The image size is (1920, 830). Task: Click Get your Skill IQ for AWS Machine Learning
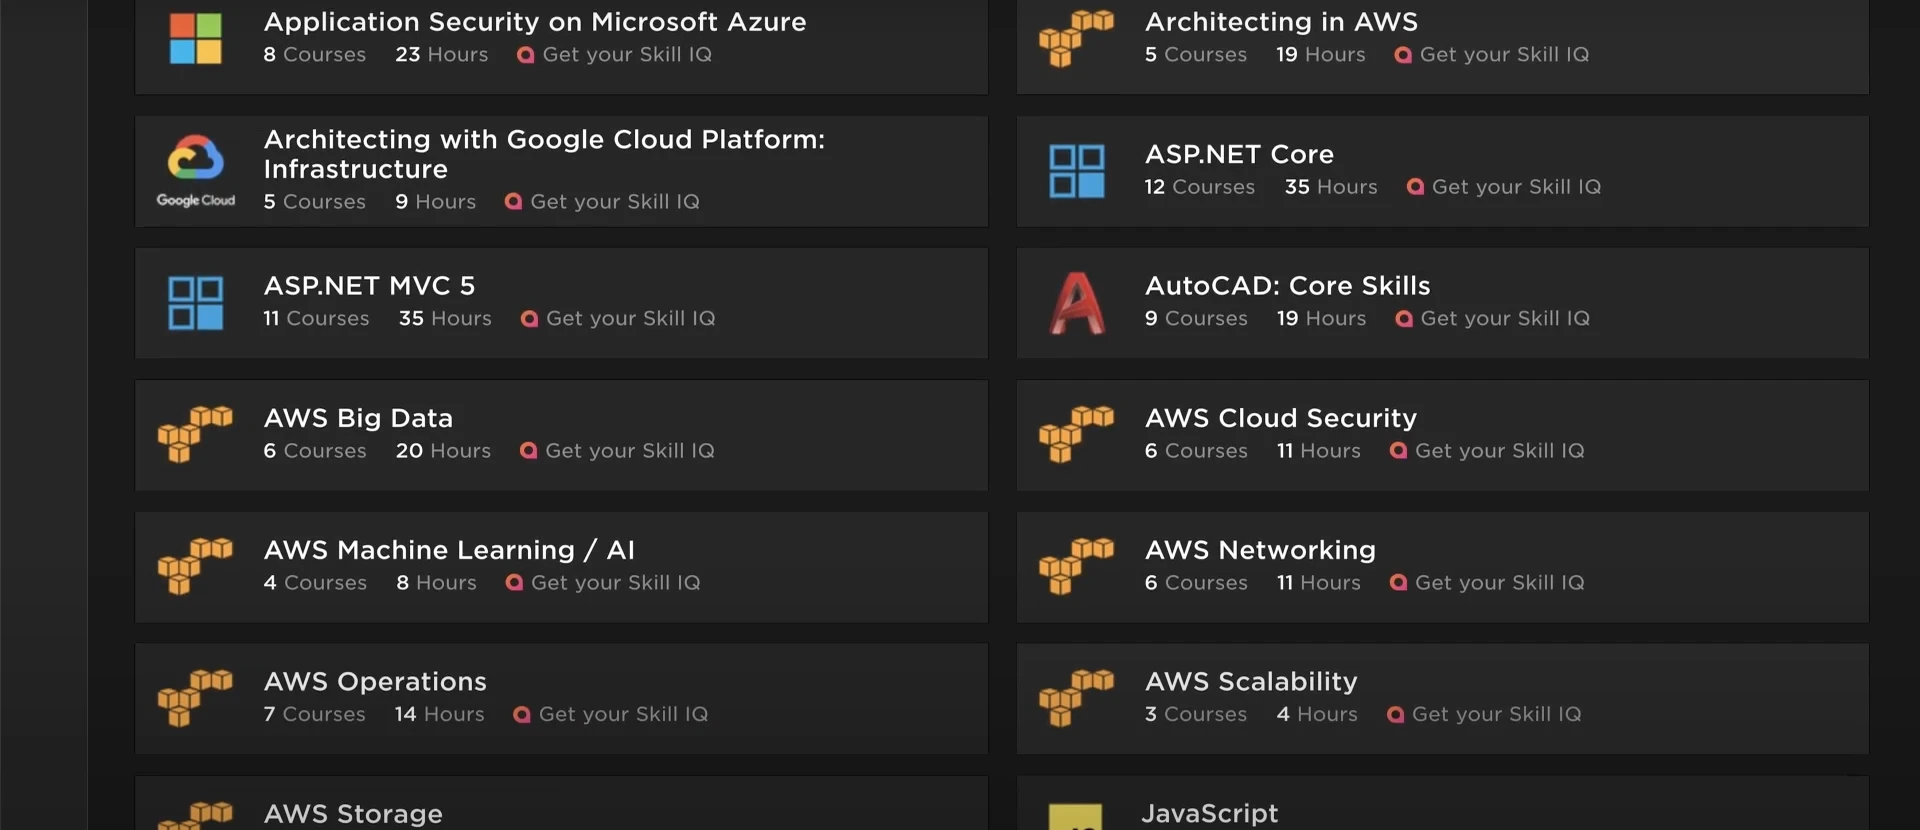[616, 583]
